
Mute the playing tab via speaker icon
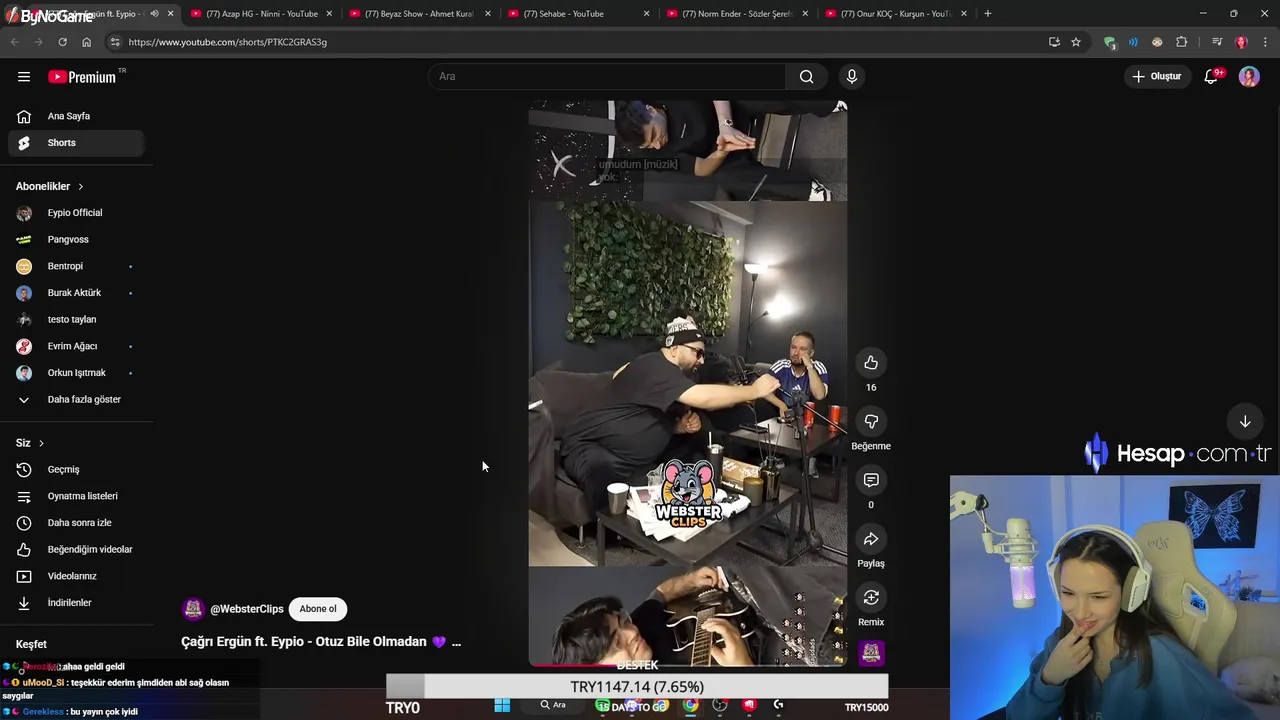tap(154, 14)
